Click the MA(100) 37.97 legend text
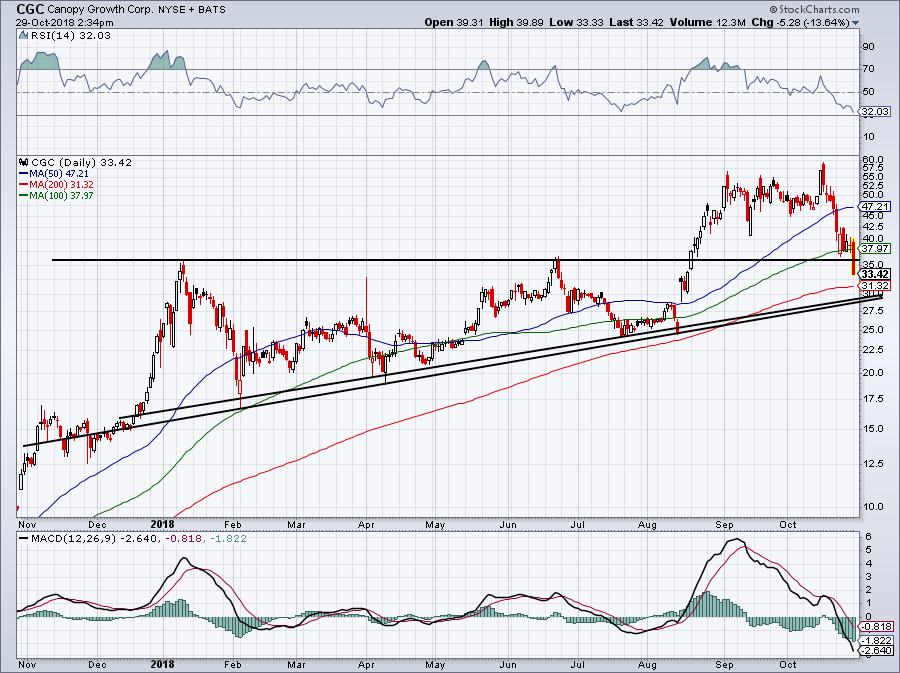 [x=62, y=195]
